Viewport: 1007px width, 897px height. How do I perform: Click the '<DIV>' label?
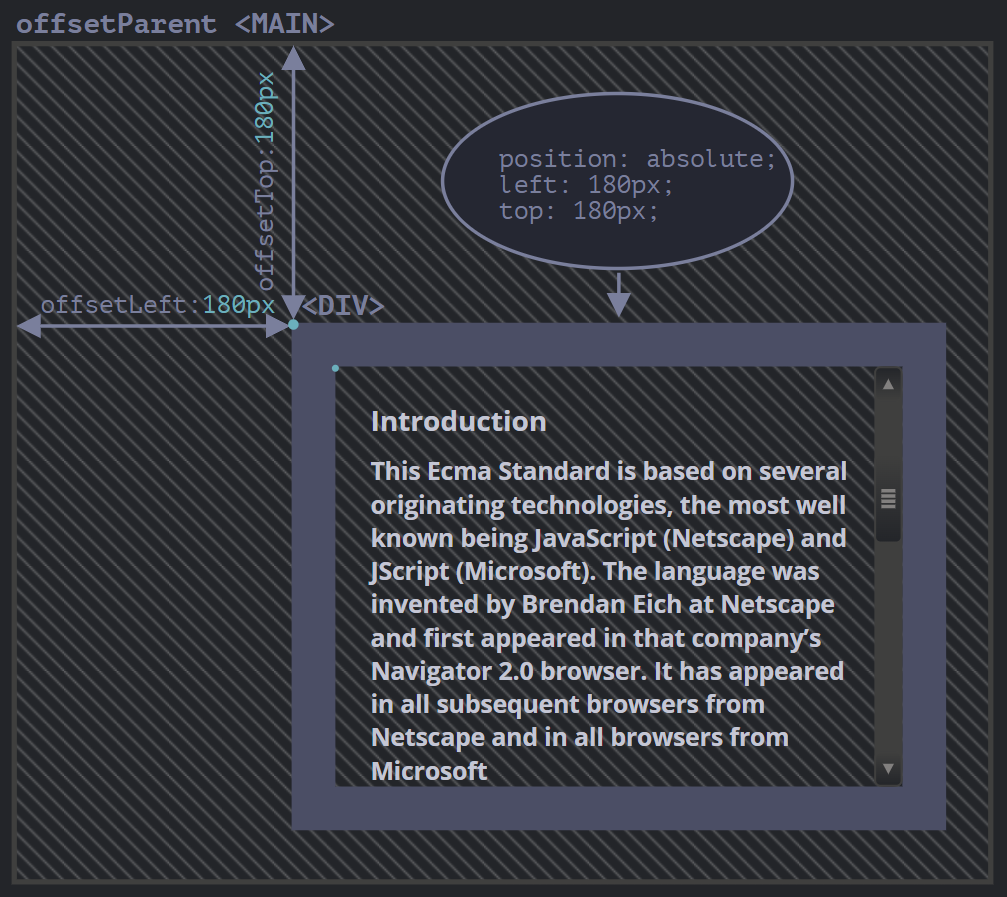coord(343,306)
